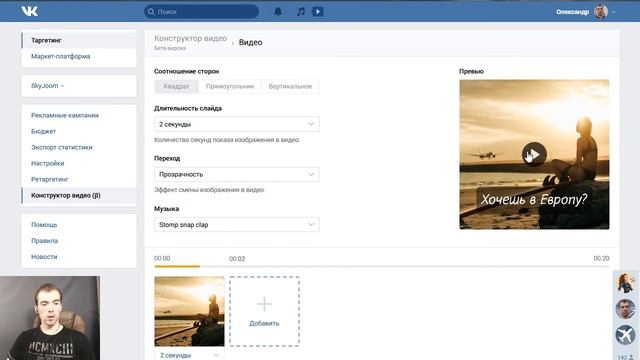Viewport: 640px width, 360px height.
Task: Open Настройки in sidebar
Action: [48, 163]
